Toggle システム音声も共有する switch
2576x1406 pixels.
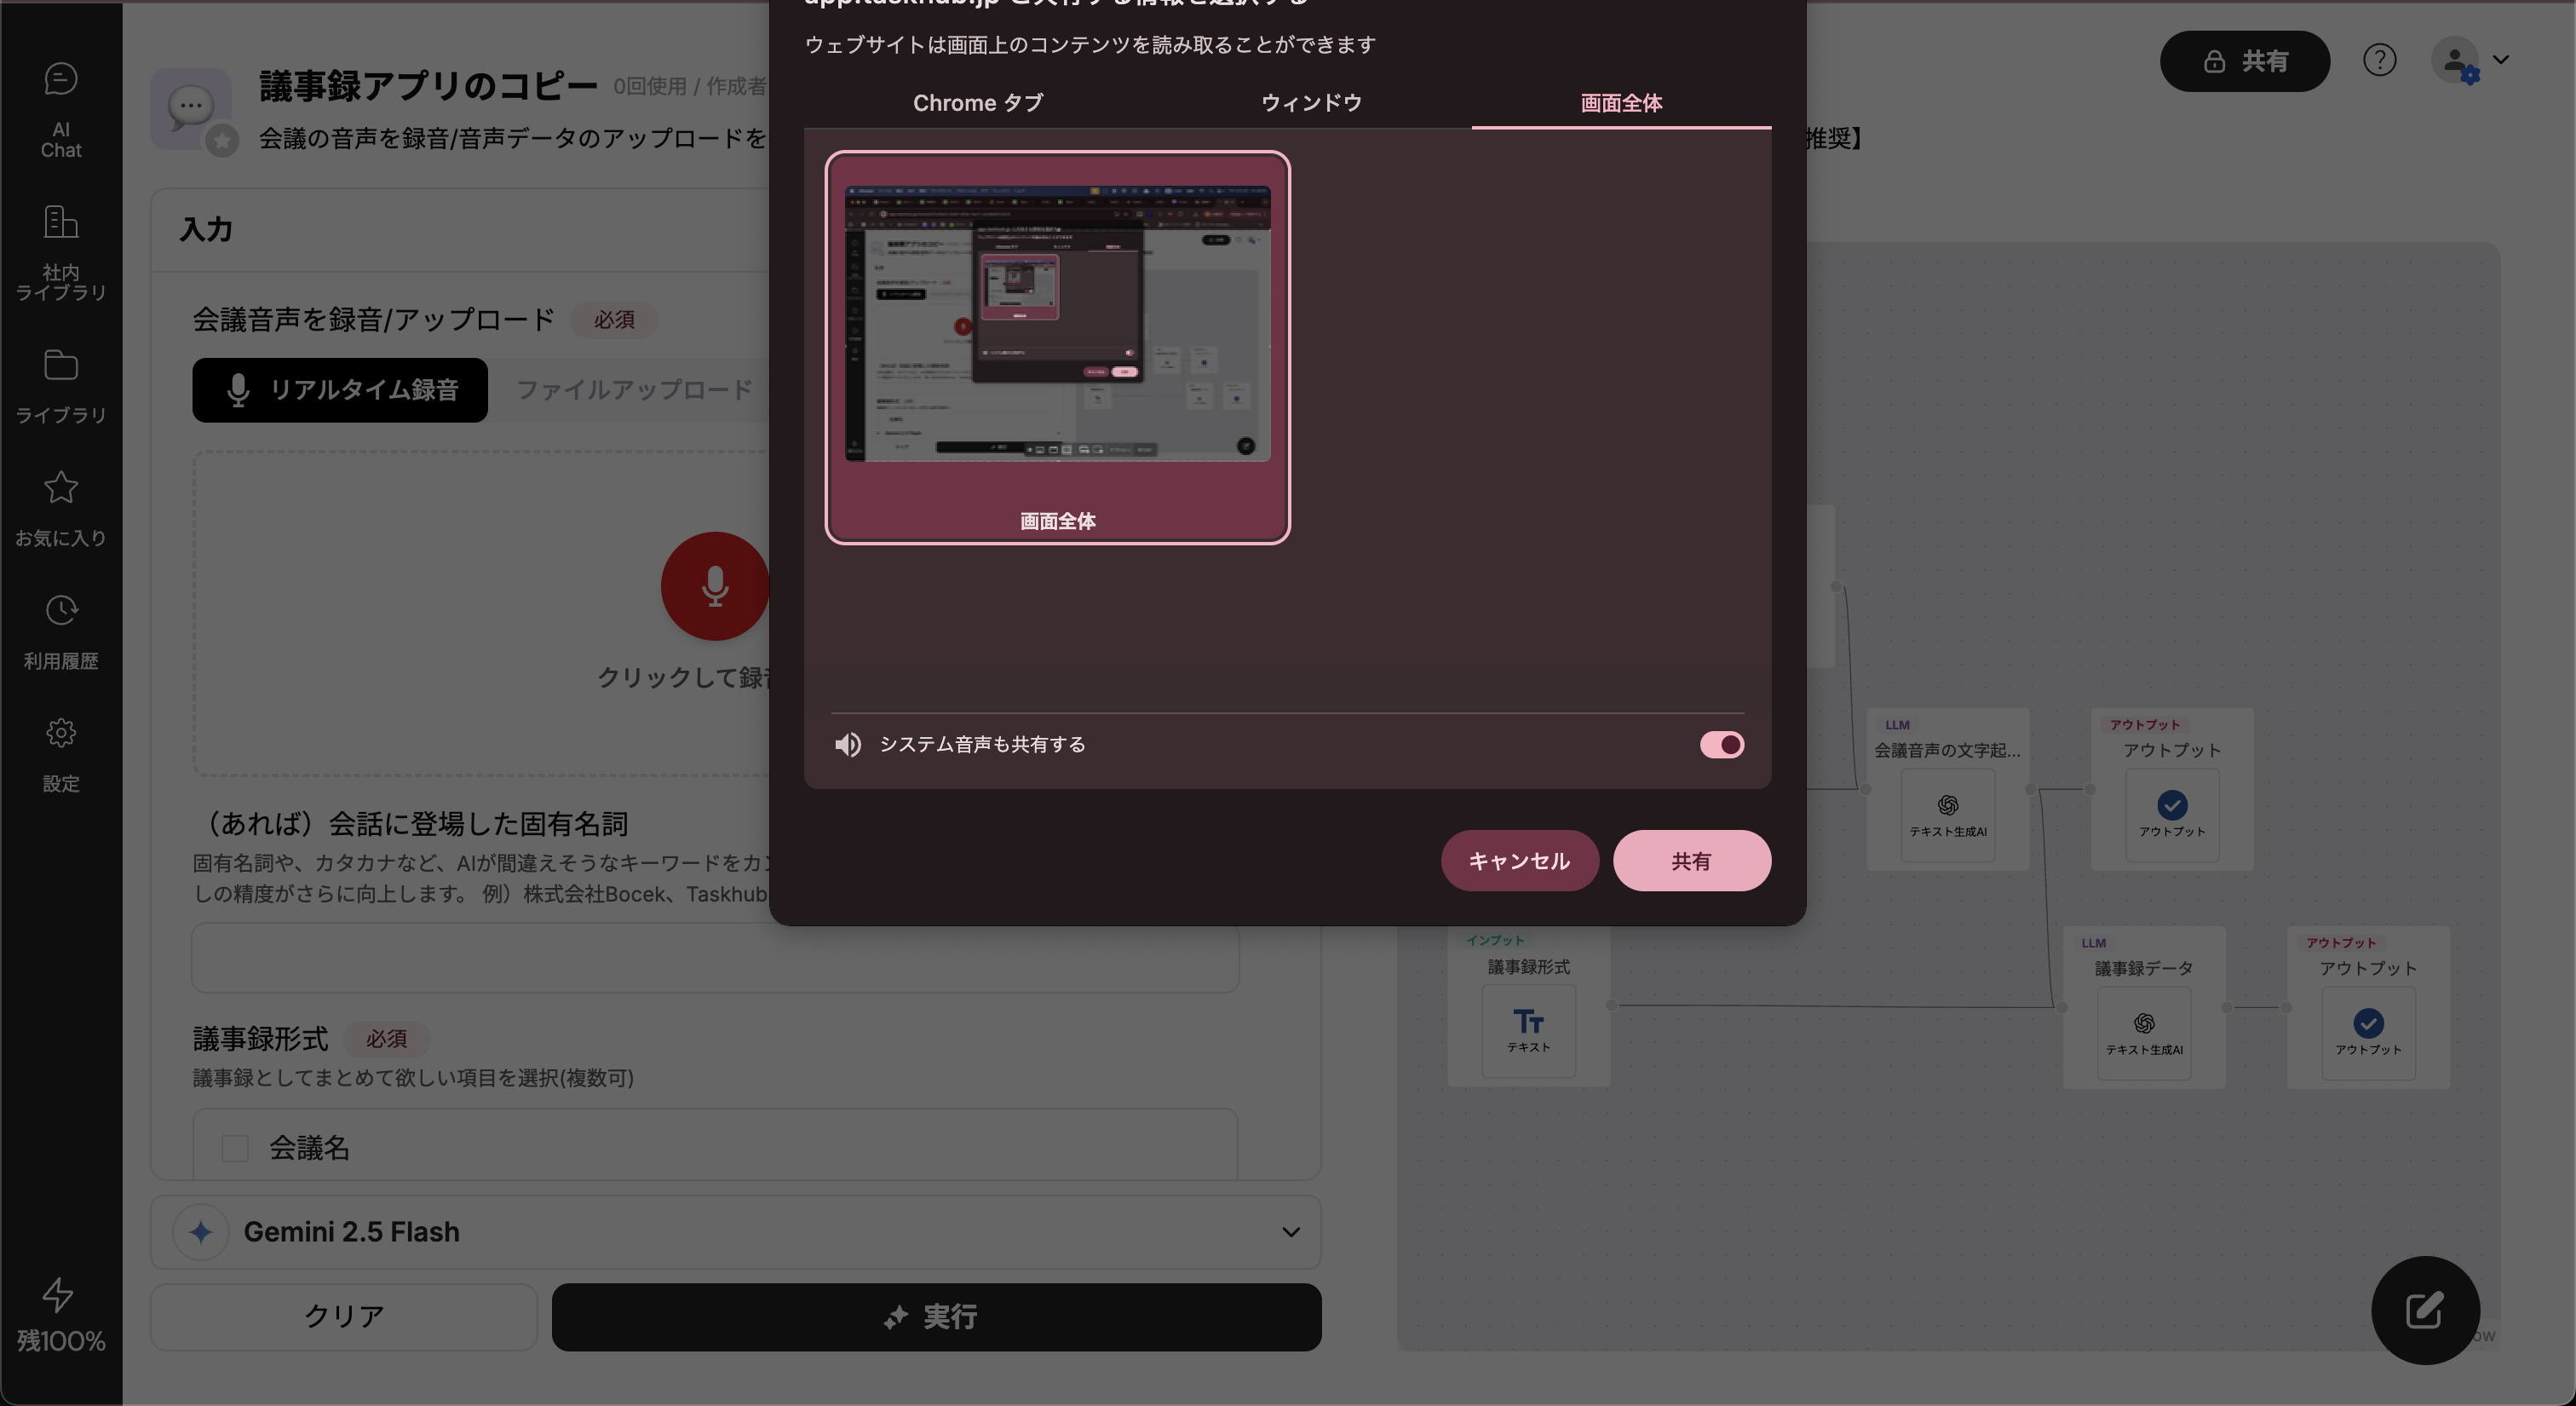click(x=1721, y=745)
